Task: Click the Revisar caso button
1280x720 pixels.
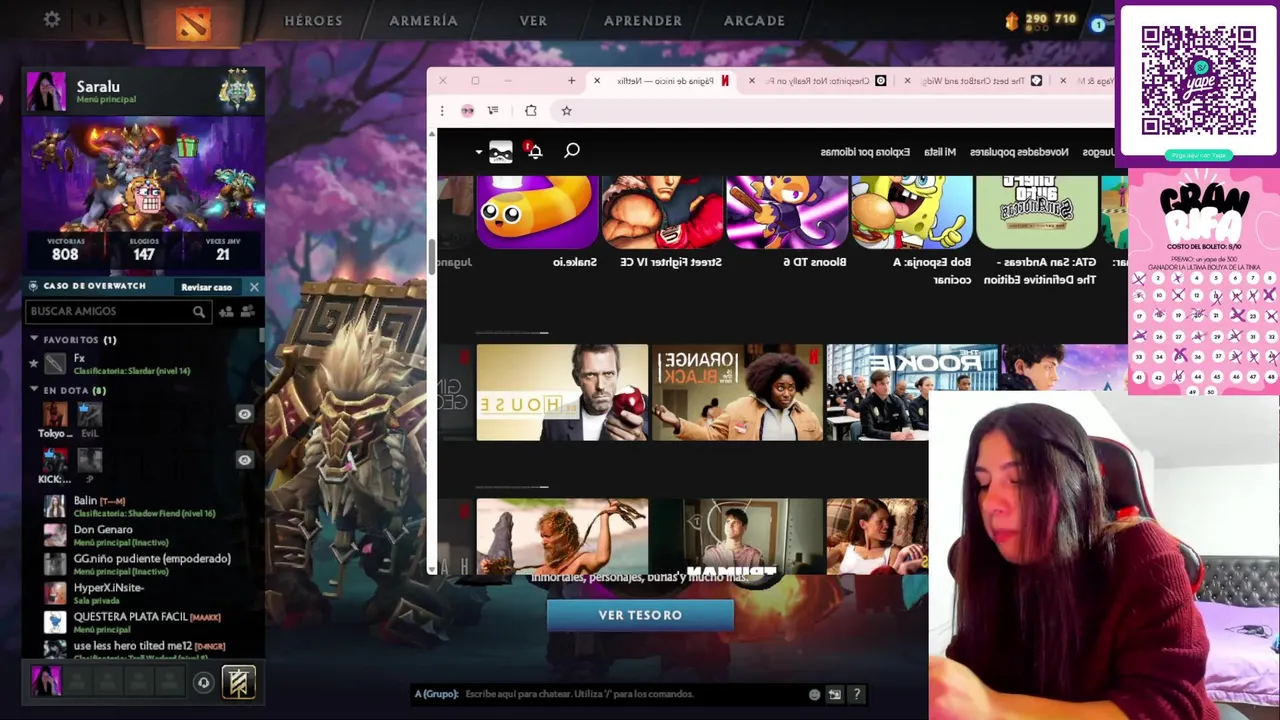Action: (x=206, y=287)
